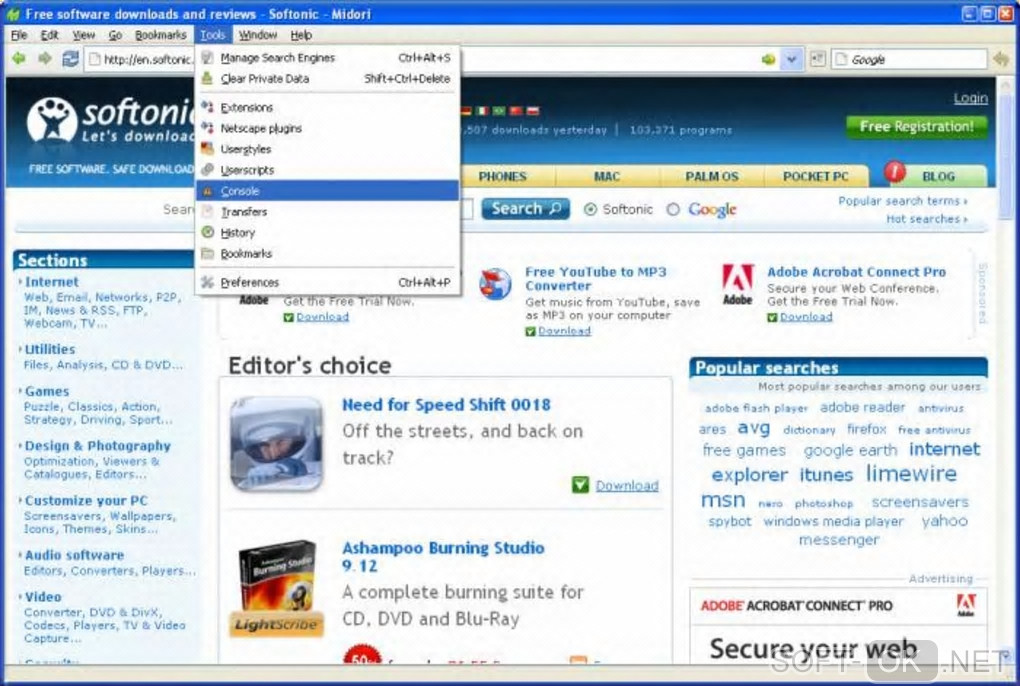Click the vertical page scrollbar
Image resolution: width=1020 pixels, height=686 pixels.
(x=1006, y=371)
